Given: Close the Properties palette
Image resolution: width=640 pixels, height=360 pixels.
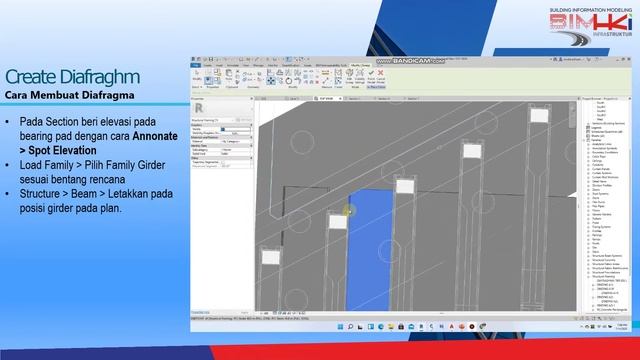Looking at the screenshot, I should [x=251, y=99].
